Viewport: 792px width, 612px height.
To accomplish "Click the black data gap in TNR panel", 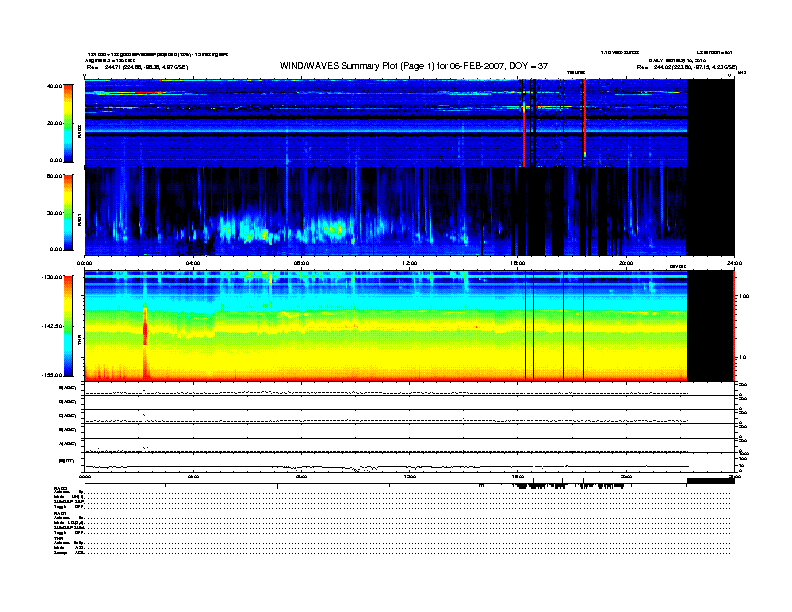I will pos(710,326).
